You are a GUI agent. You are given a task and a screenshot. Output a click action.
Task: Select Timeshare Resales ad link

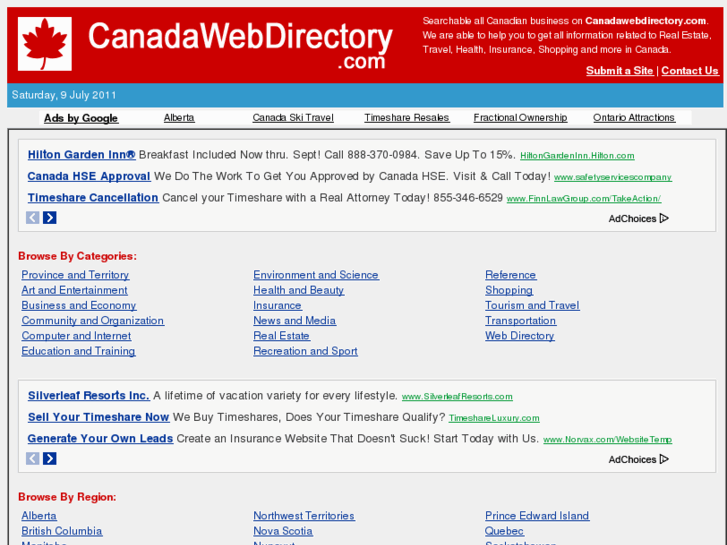(407, 118)
